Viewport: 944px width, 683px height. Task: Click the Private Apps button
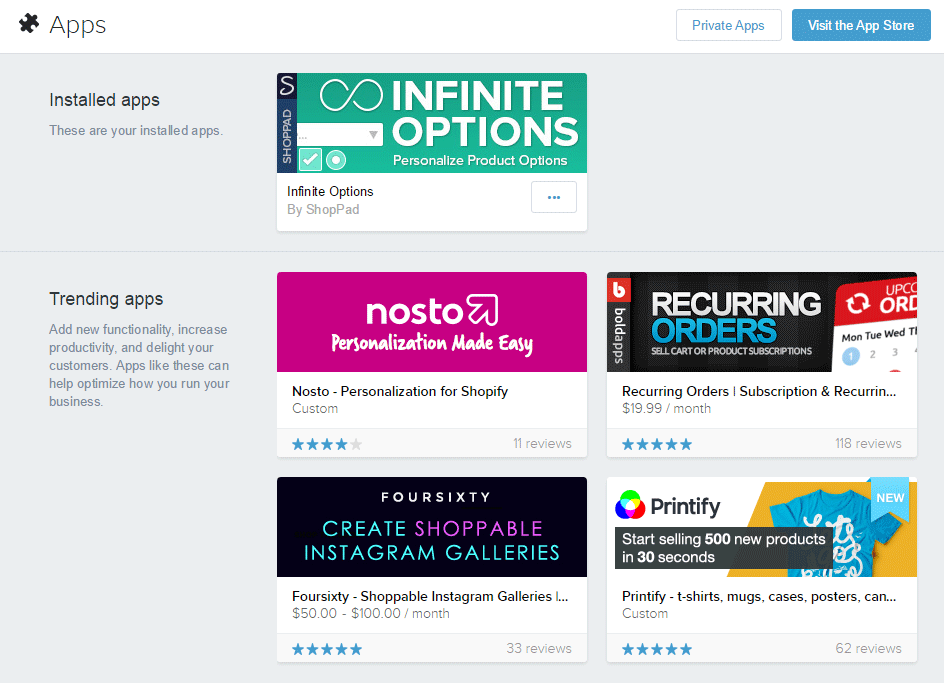click(728, 25)
